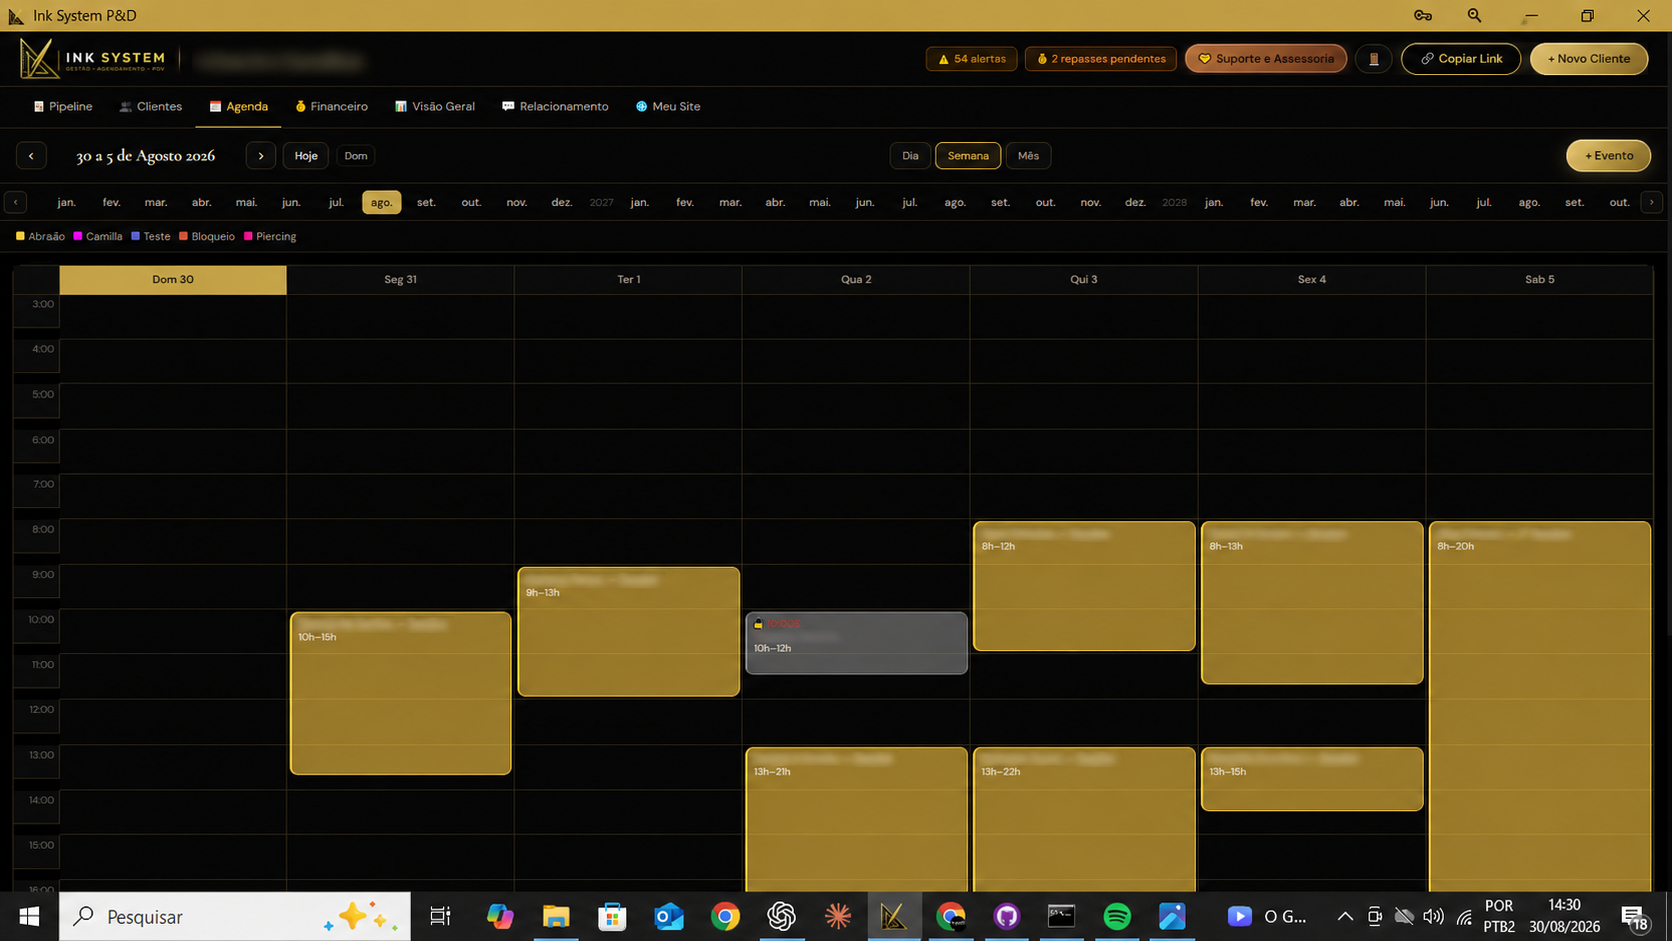Toggle the Abraão legend filter
The image size is (1672, 941).
(40, 237)
